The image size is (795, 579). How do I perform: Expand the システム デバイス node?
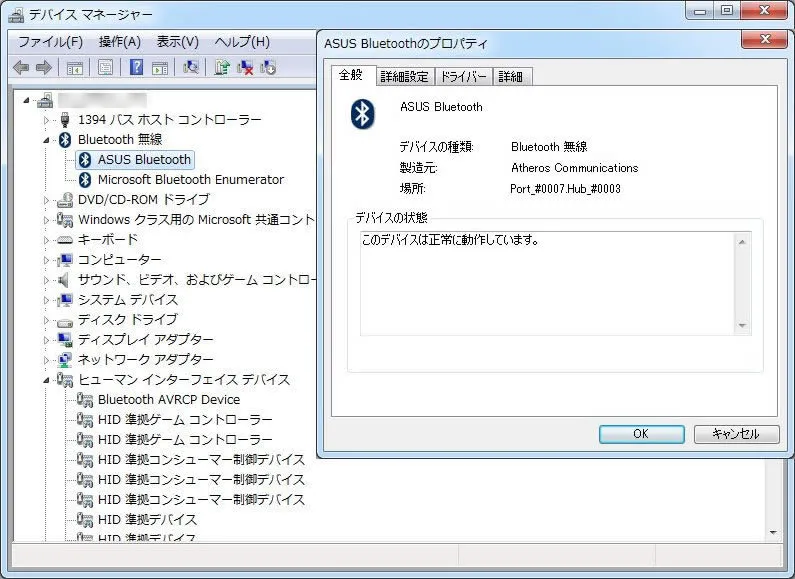(x=47, y=300)
